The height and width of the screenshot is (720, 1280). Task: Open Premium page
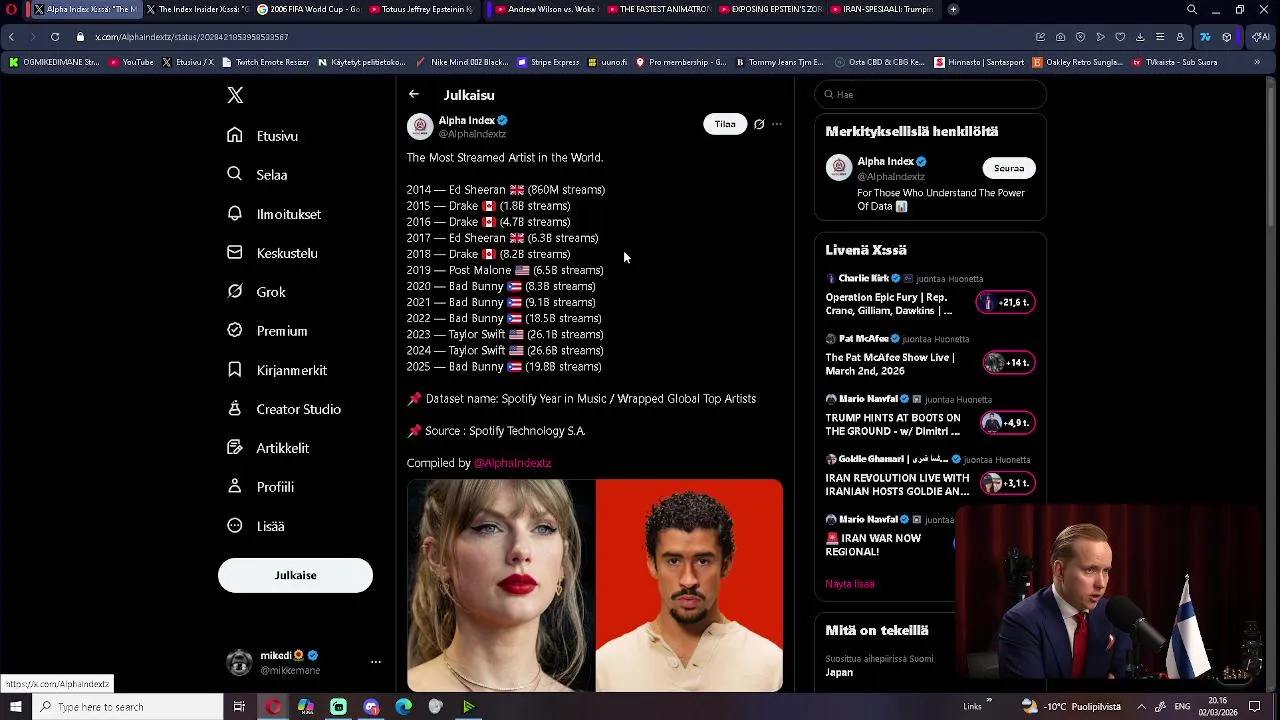point(267,331)
